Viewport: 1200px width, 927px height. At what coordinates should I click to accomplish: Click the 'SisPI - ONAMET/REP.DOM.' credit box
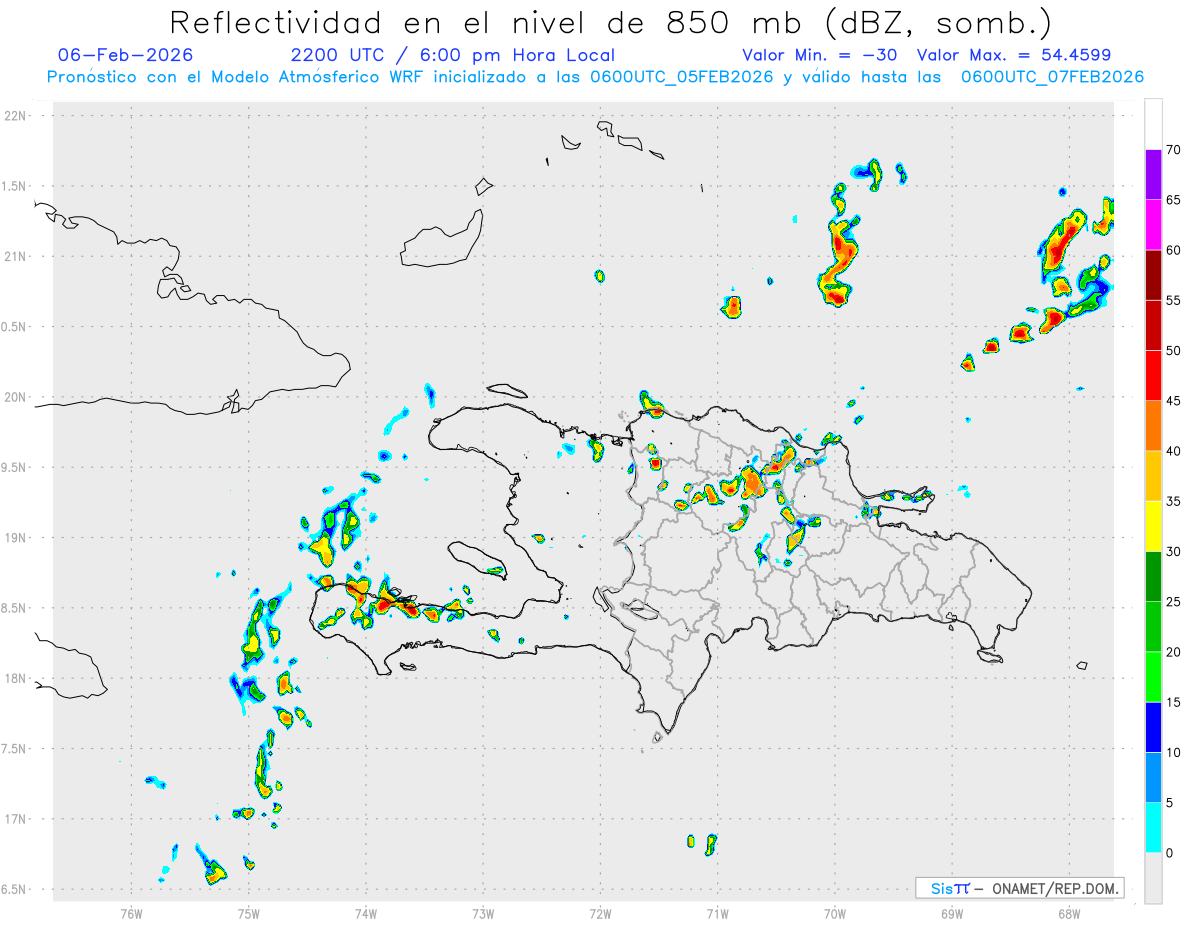click(1020, 888)
